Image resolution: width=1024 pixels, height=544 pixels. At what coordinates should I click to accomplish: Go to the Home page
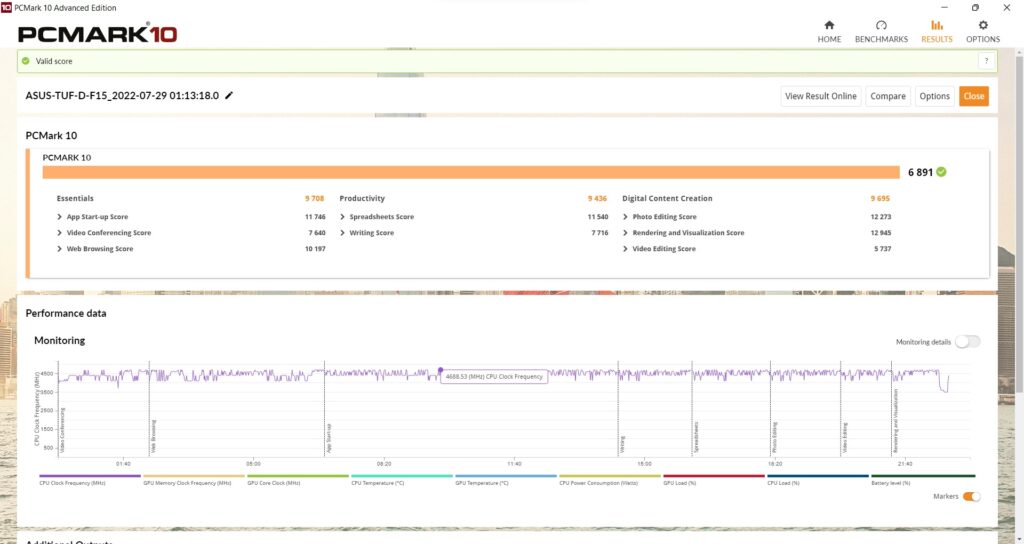click(829, 31)
